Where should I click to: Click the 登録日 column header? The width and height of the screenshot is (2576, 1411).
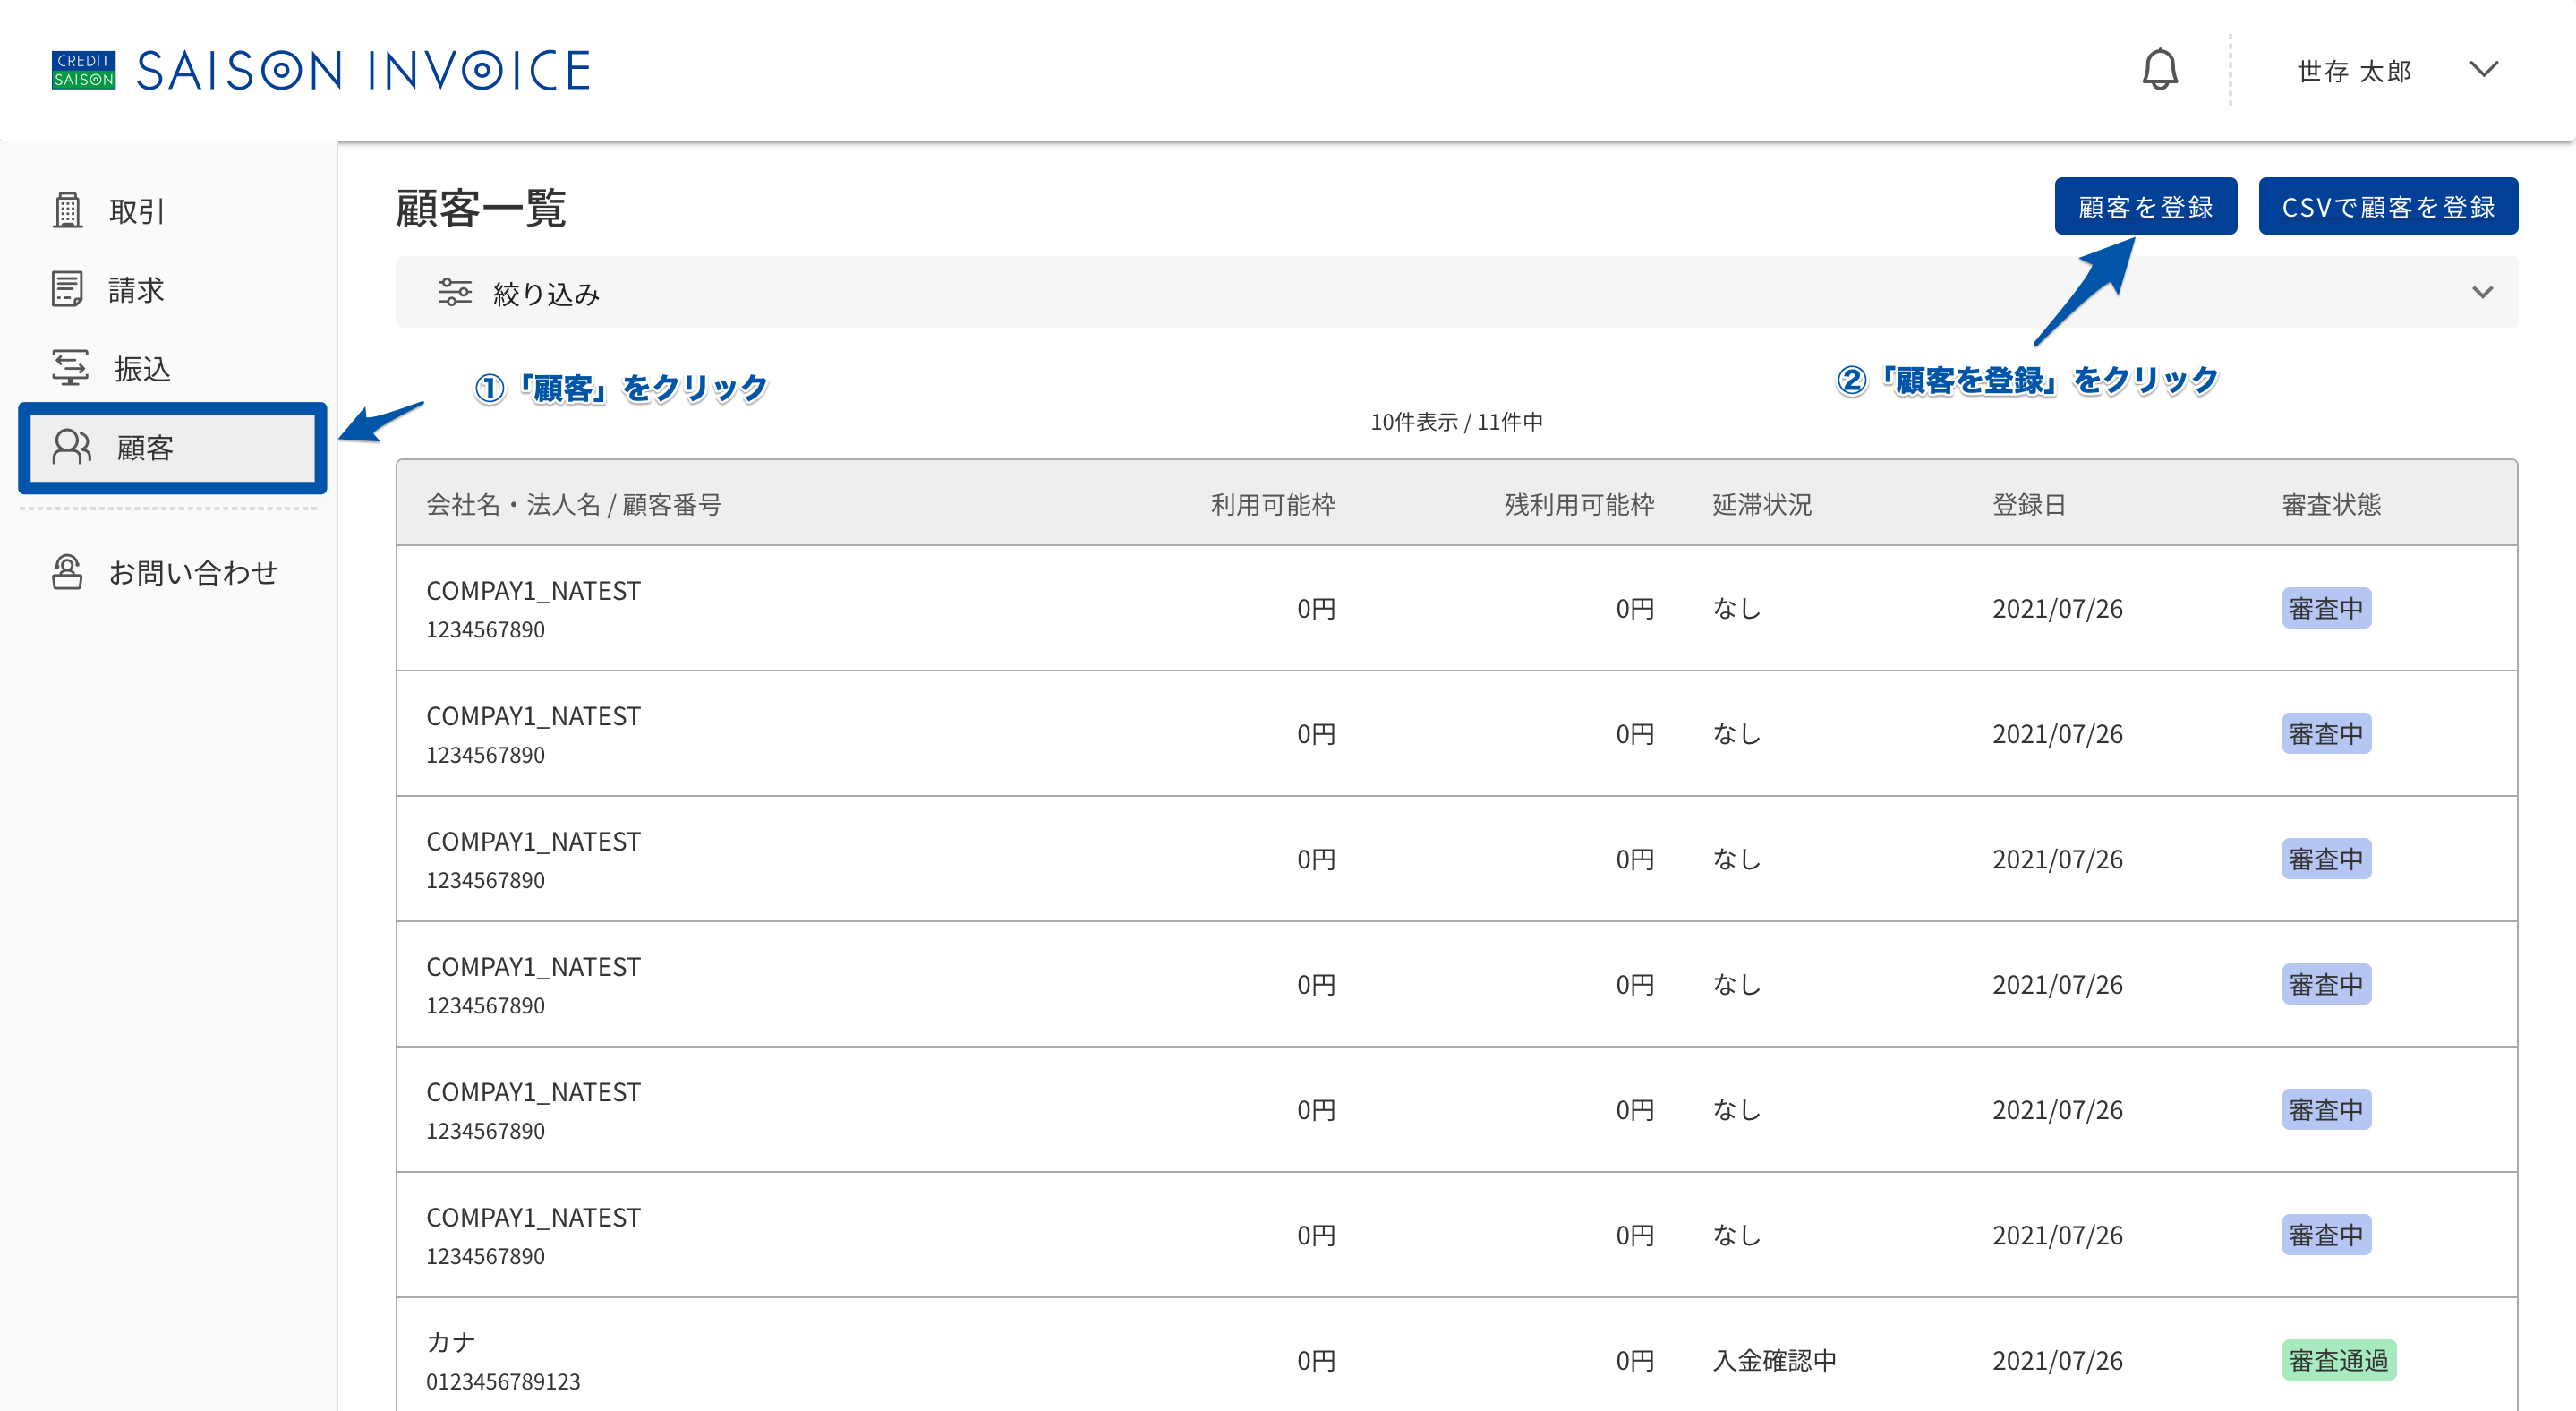click(2028, 504)
